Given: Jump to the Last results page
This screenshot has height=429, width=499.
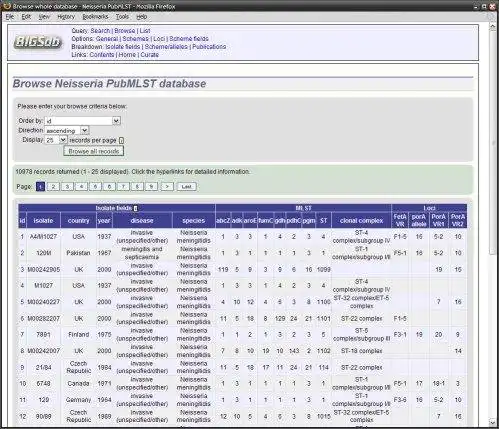Looking at the screenshot, I should 186,187.
